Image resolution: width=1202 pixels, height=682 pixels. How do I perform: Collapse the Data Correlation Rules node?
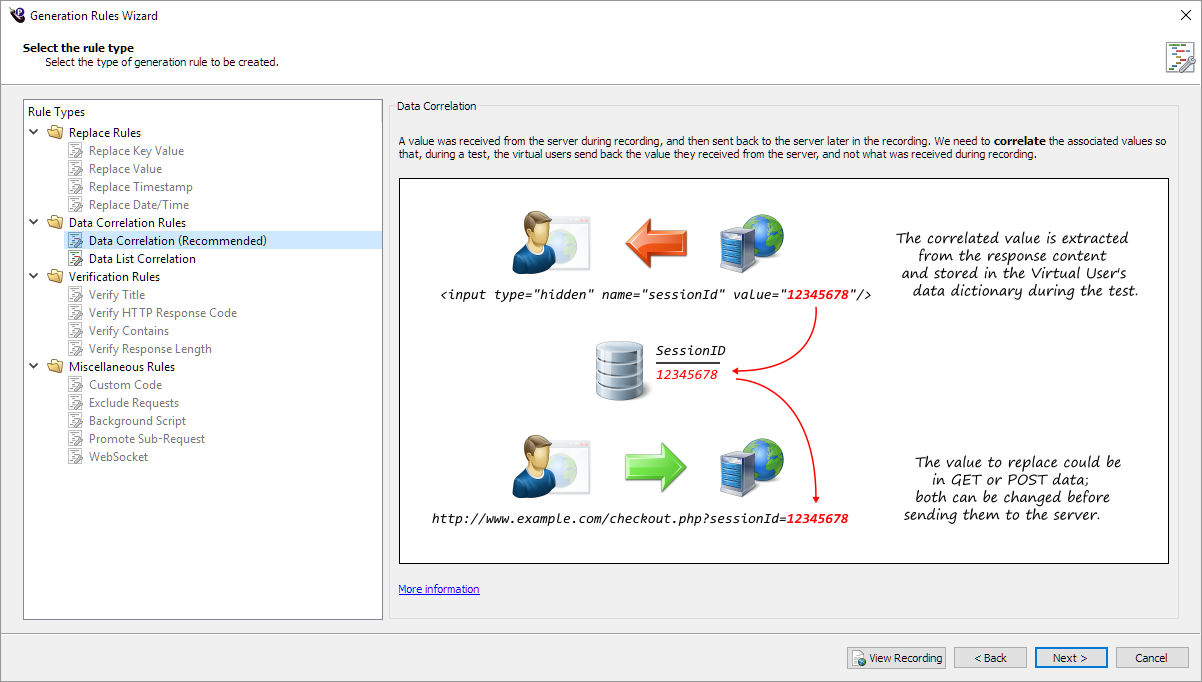(34, 223)
